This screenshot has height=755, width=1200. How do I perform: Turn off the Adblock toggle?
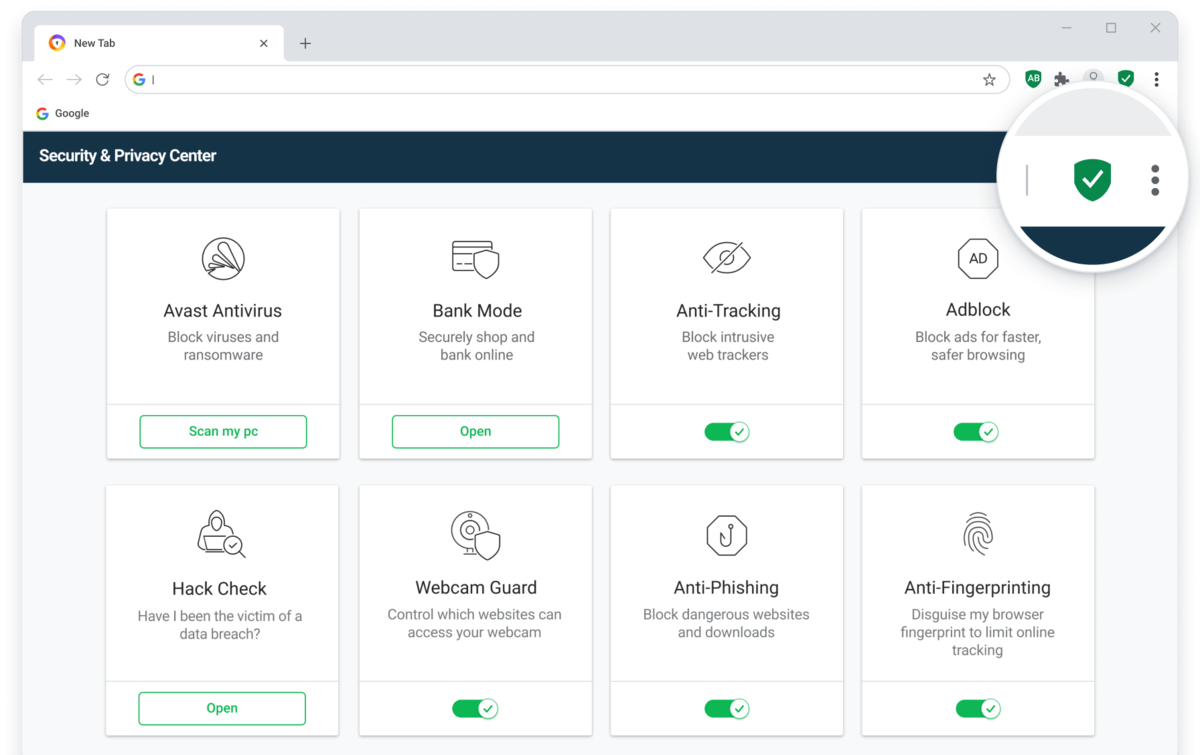pyautogui.click(x=976, y=432)
